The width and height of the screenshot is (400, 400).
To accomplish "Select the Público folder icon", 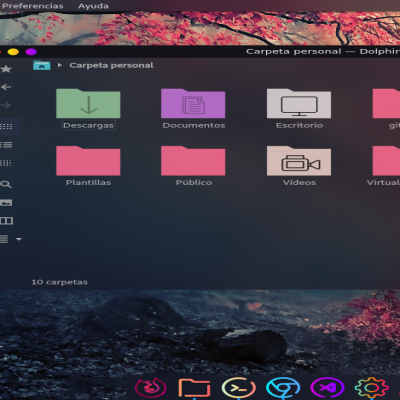I will 193,161.
